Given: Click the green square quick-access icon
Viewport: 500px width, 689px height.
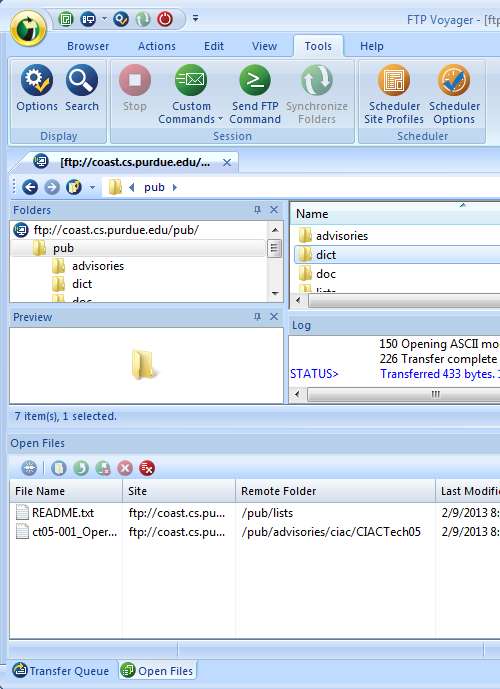Looking at the screenshot, I should tap(65, 19).
